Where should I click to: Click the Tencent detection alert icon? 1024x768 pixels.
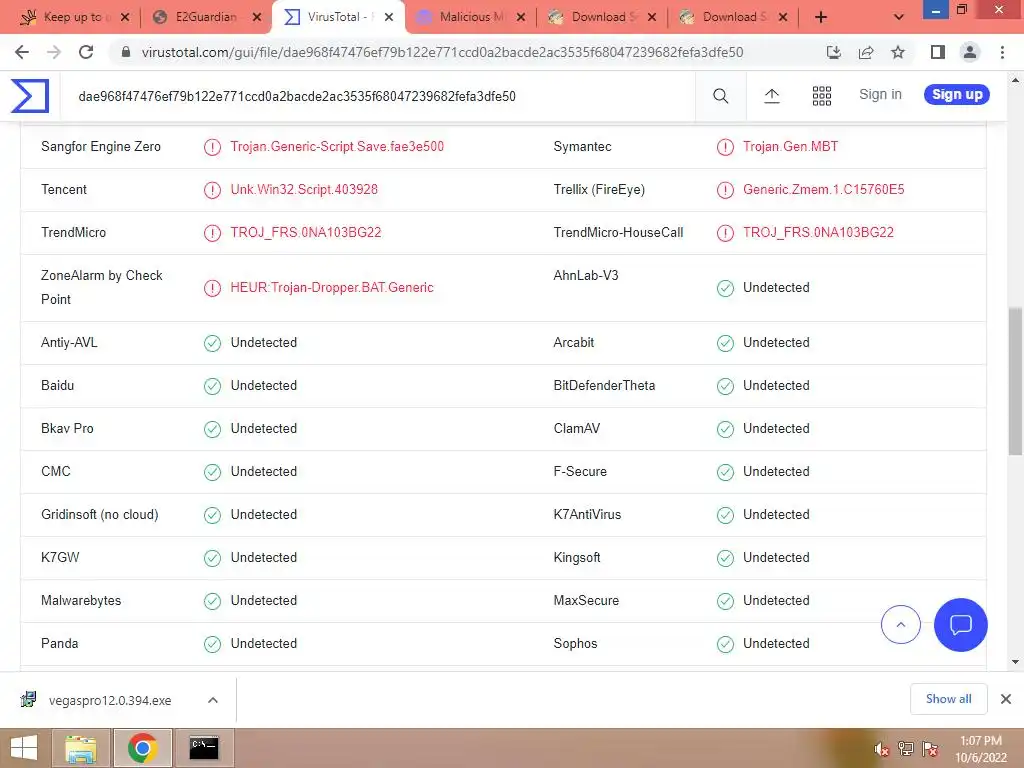pyautogui.click(x=212, y=190)
